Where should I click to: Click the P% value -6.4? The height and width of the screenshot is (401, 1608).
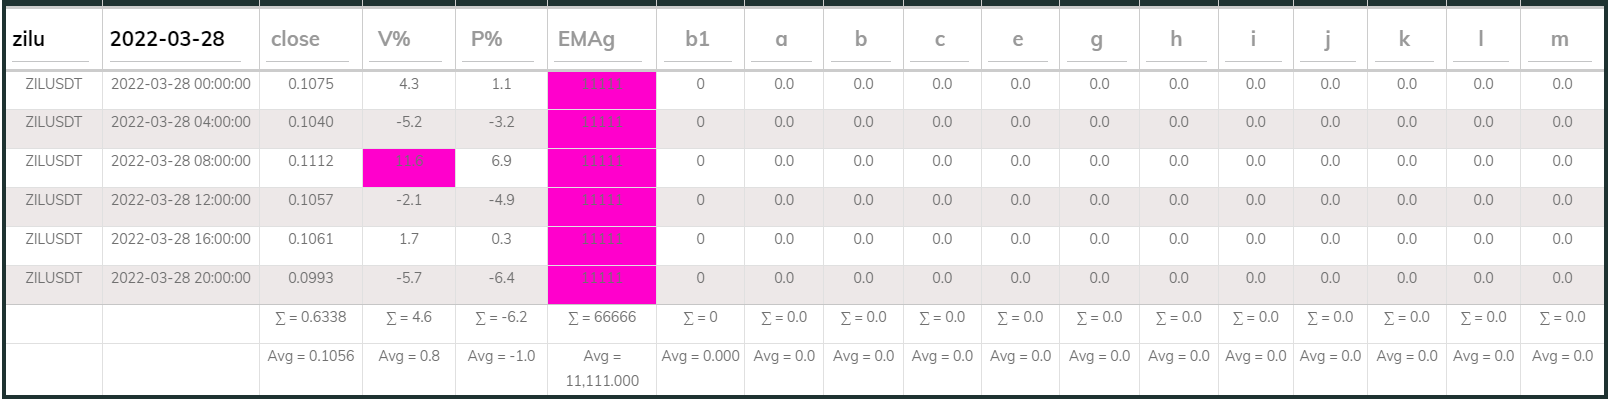[501, 279]
